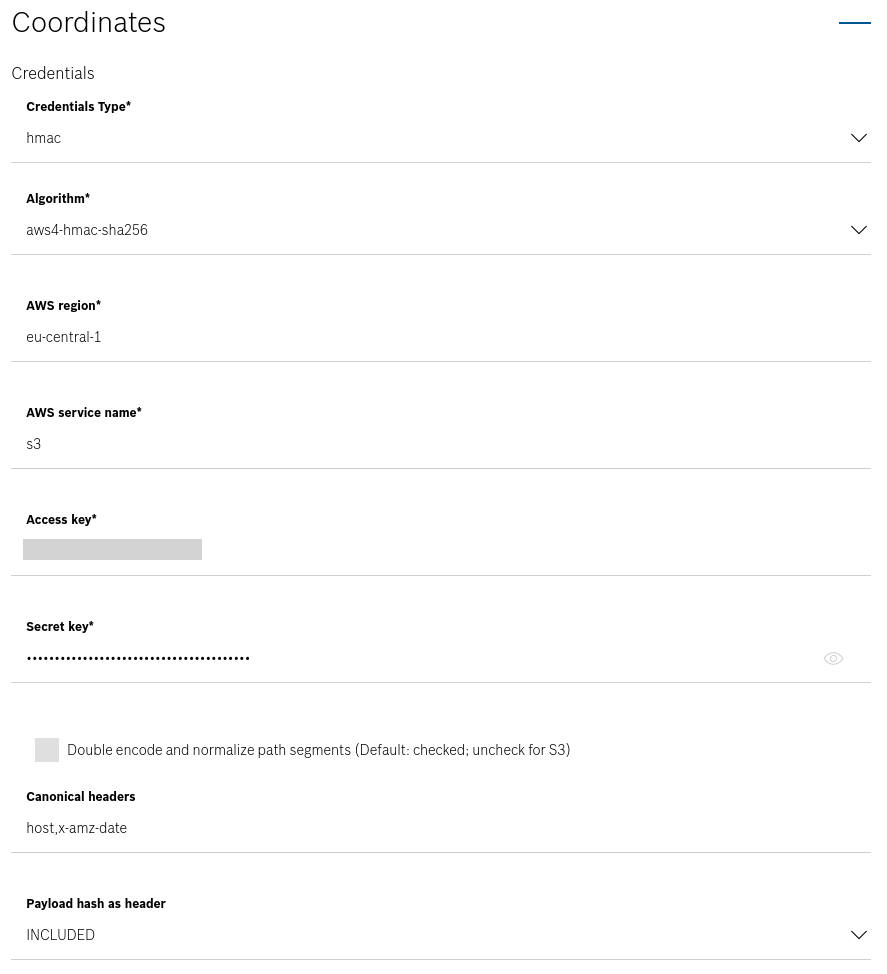Click the masked Access key field
Screen dimensions: 887x974
click(112, 549)
